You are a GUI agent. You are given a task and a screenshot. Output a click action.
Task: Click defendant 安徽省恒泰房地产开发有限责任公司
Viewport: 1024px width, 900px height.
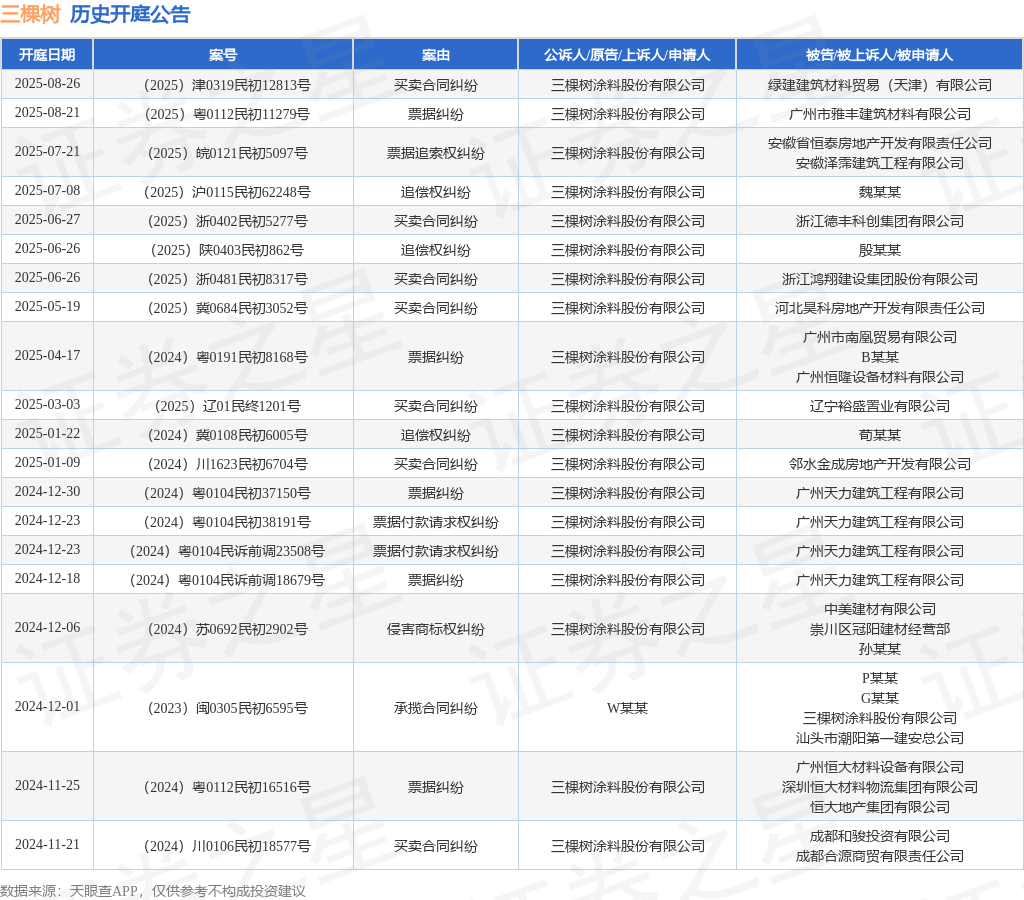880,143
